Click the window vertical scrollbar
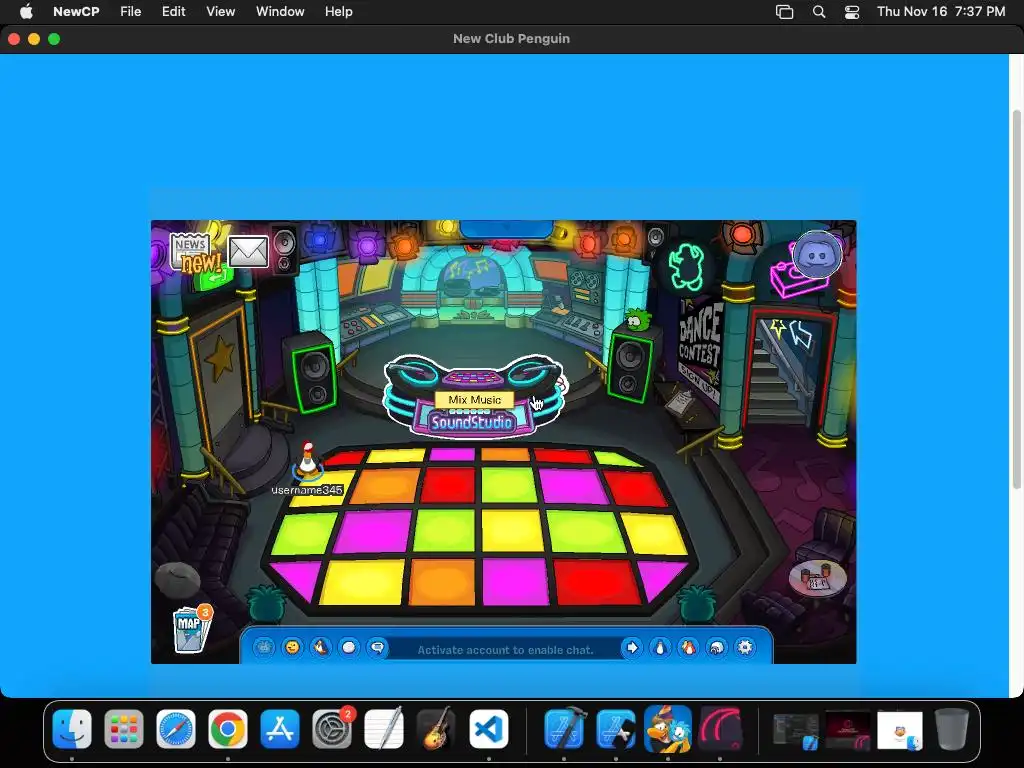Screen dimensions: 1024x768 point(1016,299)
